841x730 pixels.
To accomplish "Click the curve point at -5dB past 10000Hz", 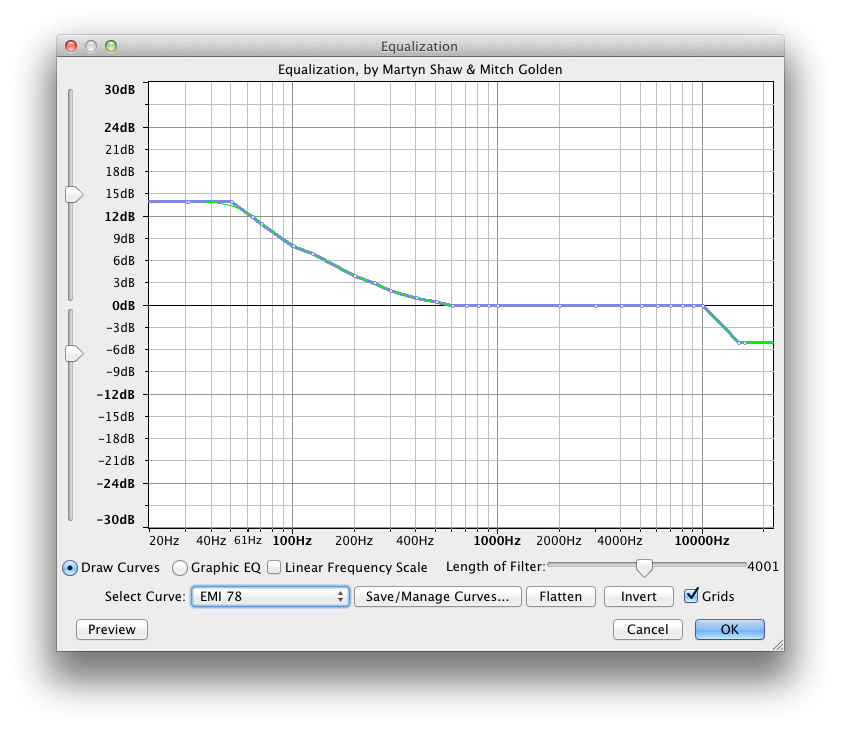I will coord(740,343).
